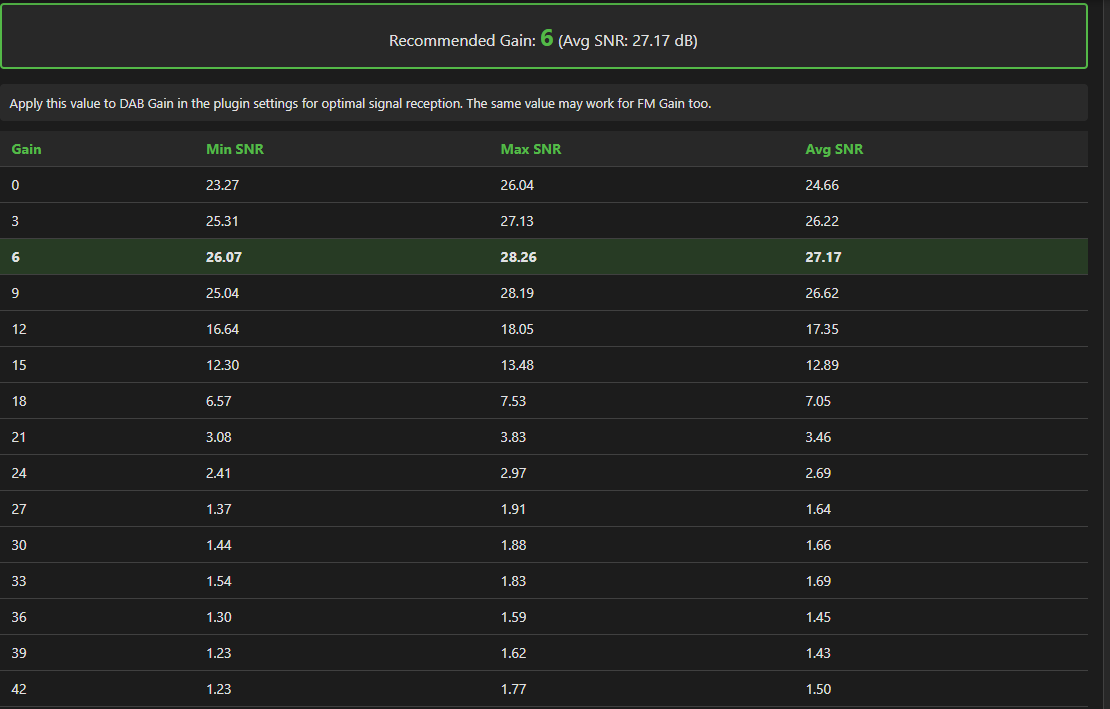Click the Avg SNR value 2.69
The image size is (1110, 709).
(818, 473)
